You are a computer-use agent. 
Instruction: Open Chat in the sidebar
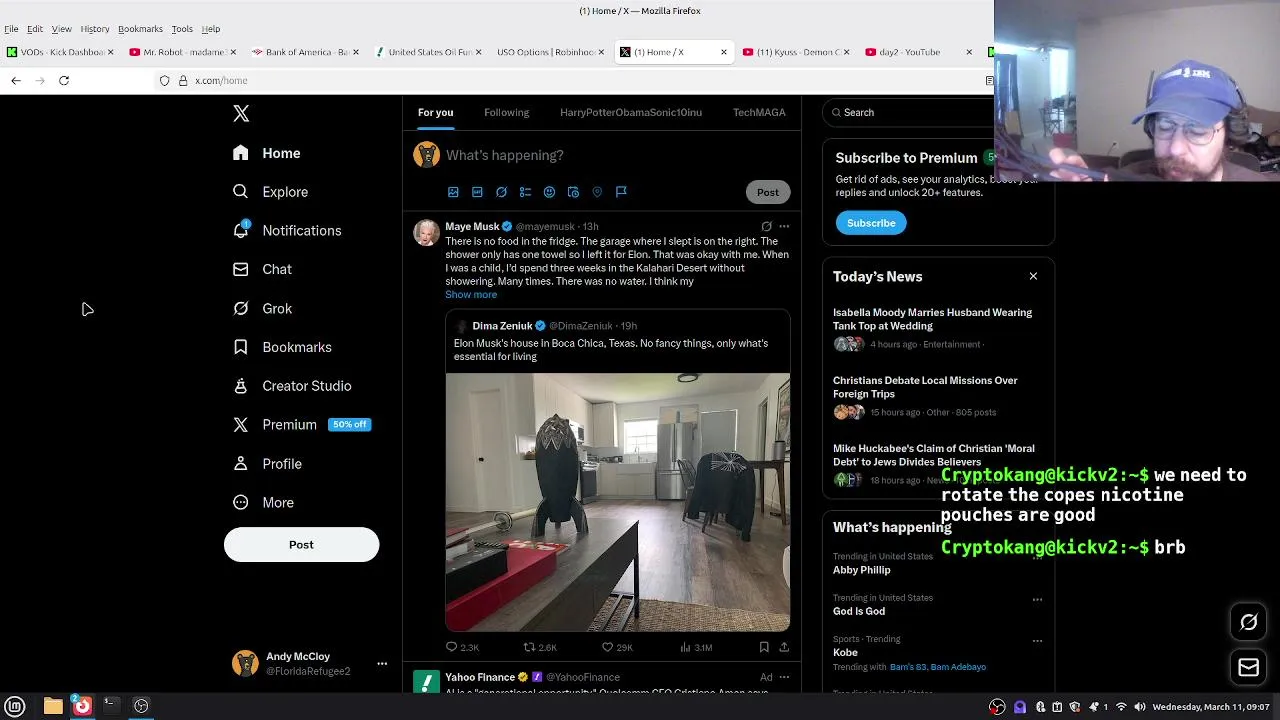262,269
